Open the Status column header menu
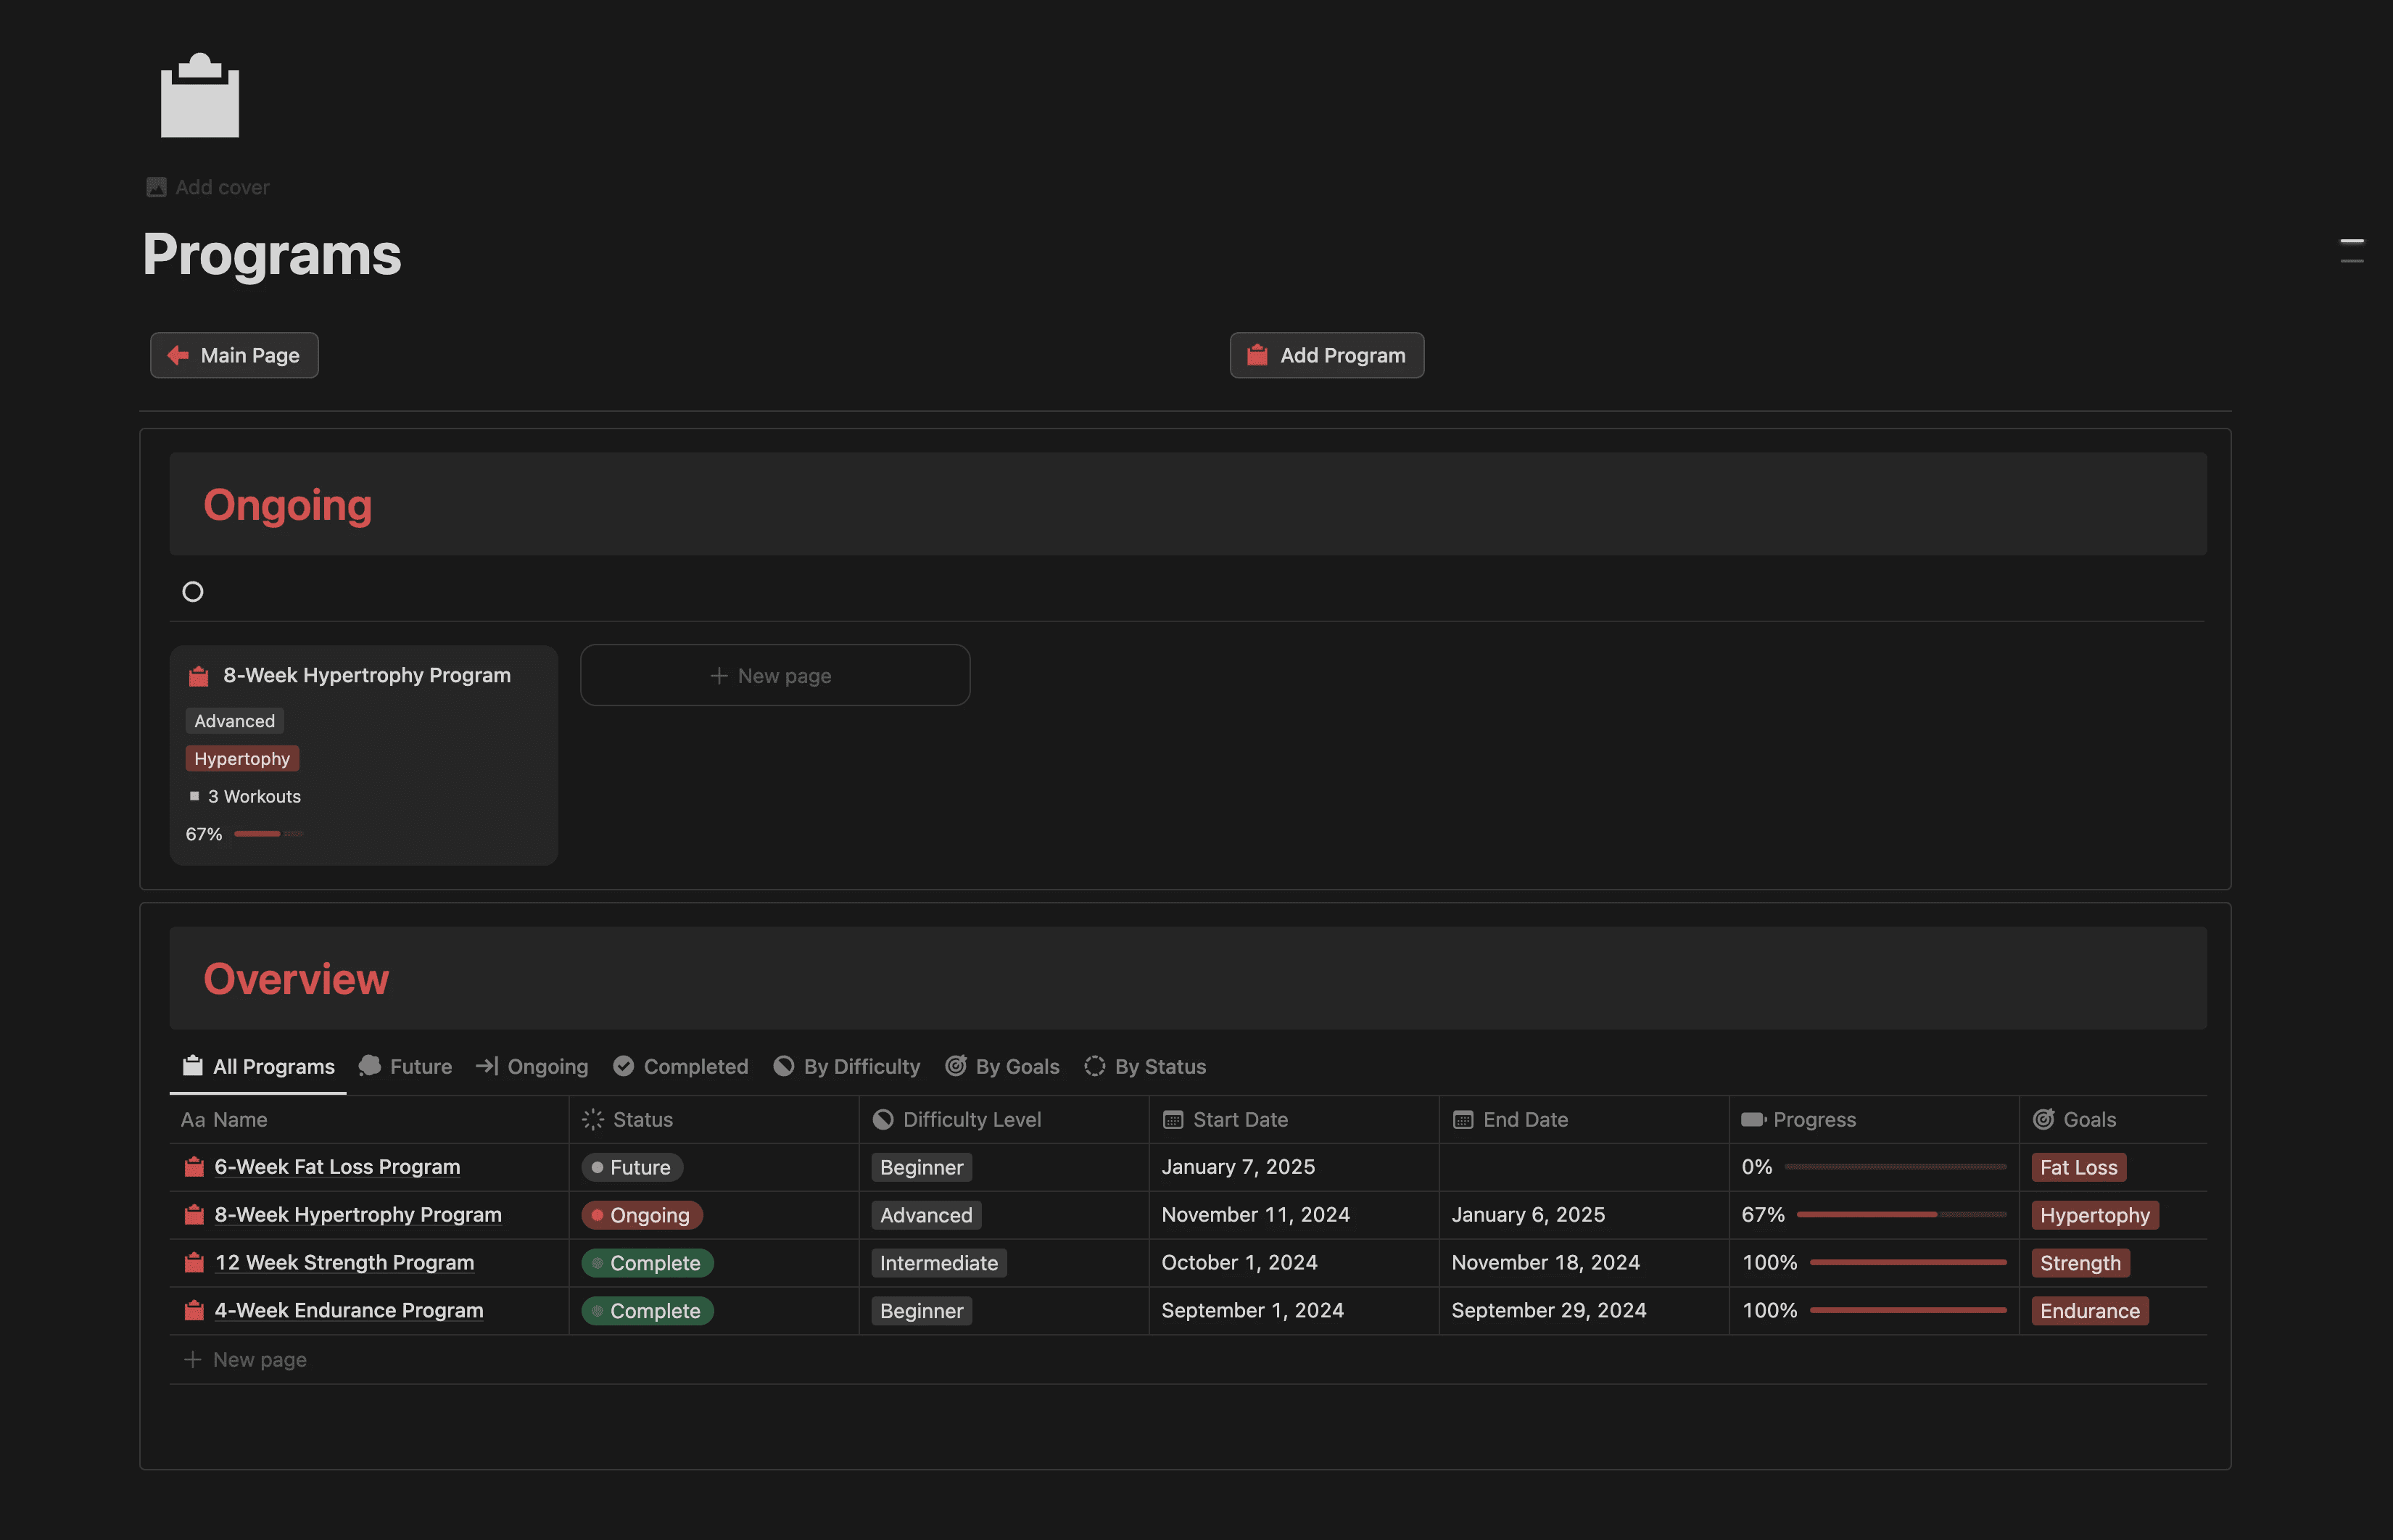Screen dimensions: 2393x1540 click(x=642, y=1120)
